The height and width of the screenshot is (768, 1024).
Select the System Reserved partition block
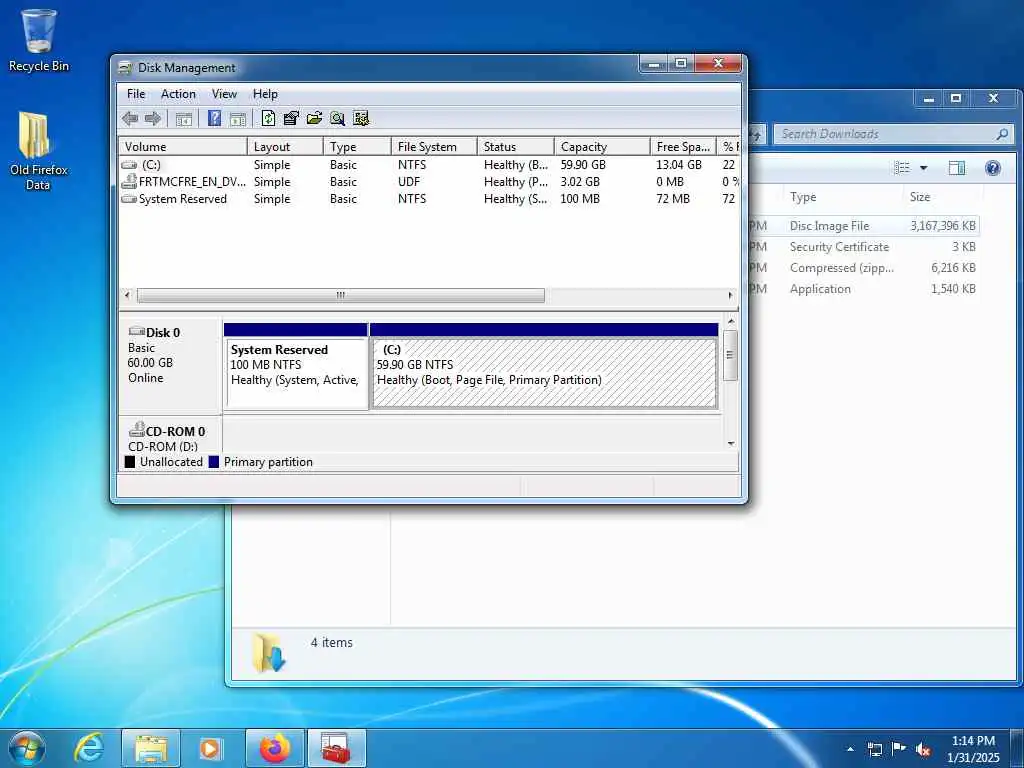point(296,367)
